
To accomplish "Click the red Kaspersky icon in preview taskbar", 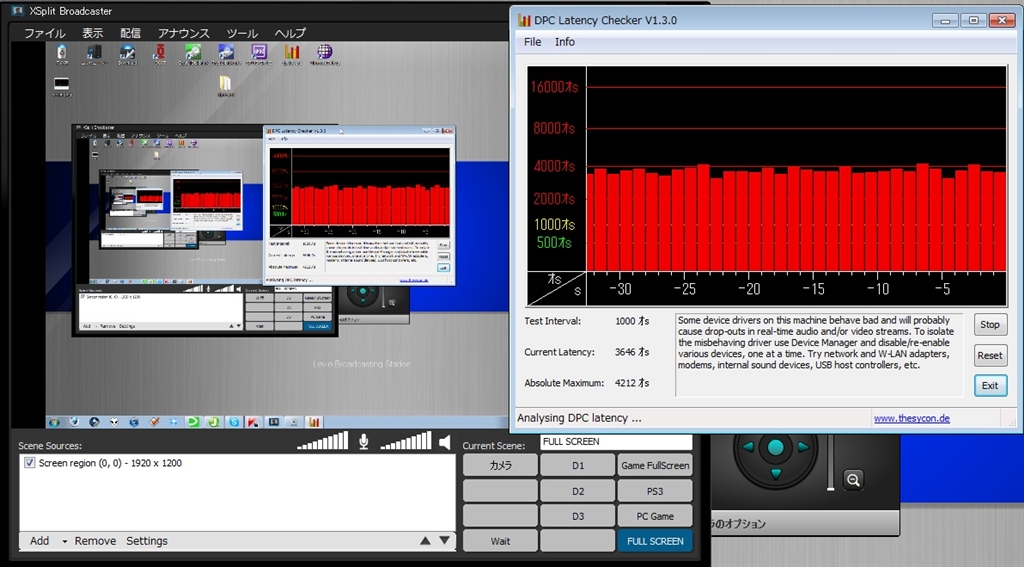I will (253, 422).
